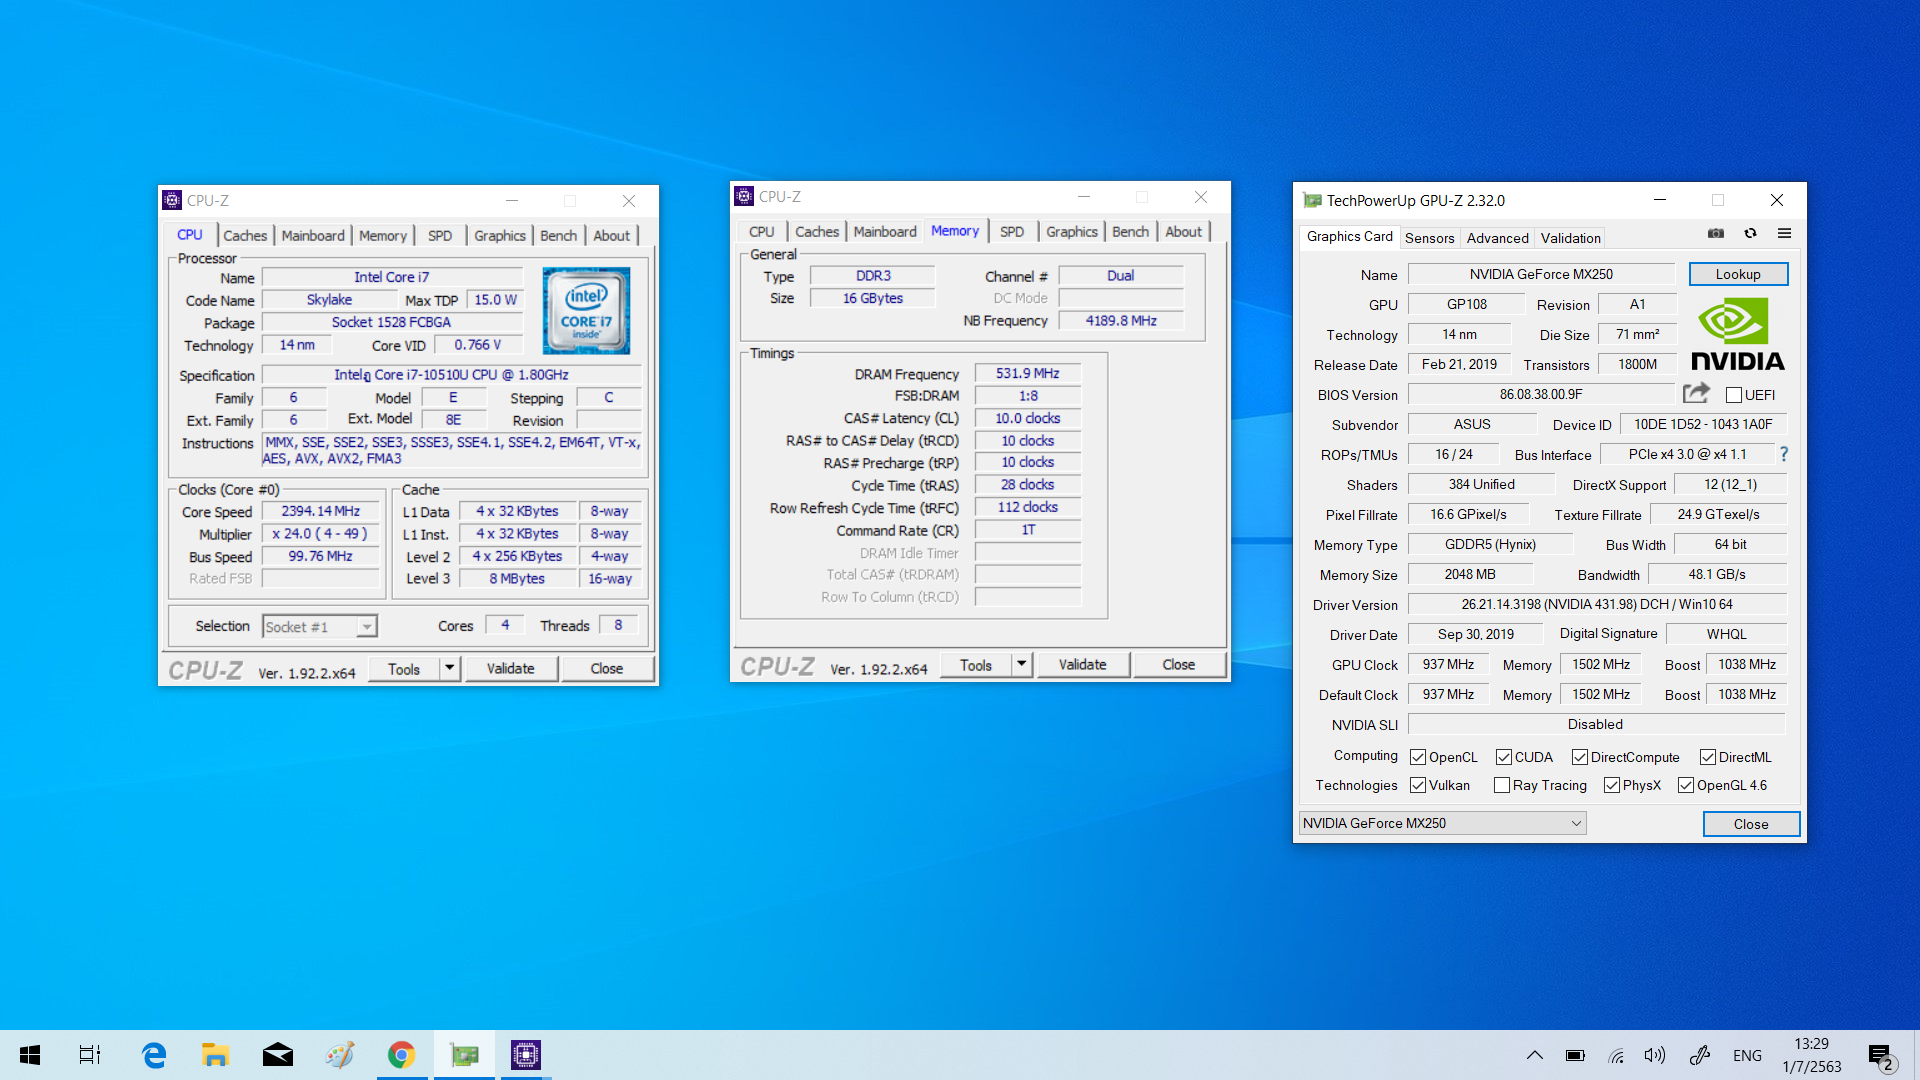
Task: Open SPD tab in Memory CPU-Z window
Action: click(x=1012, y=231)
